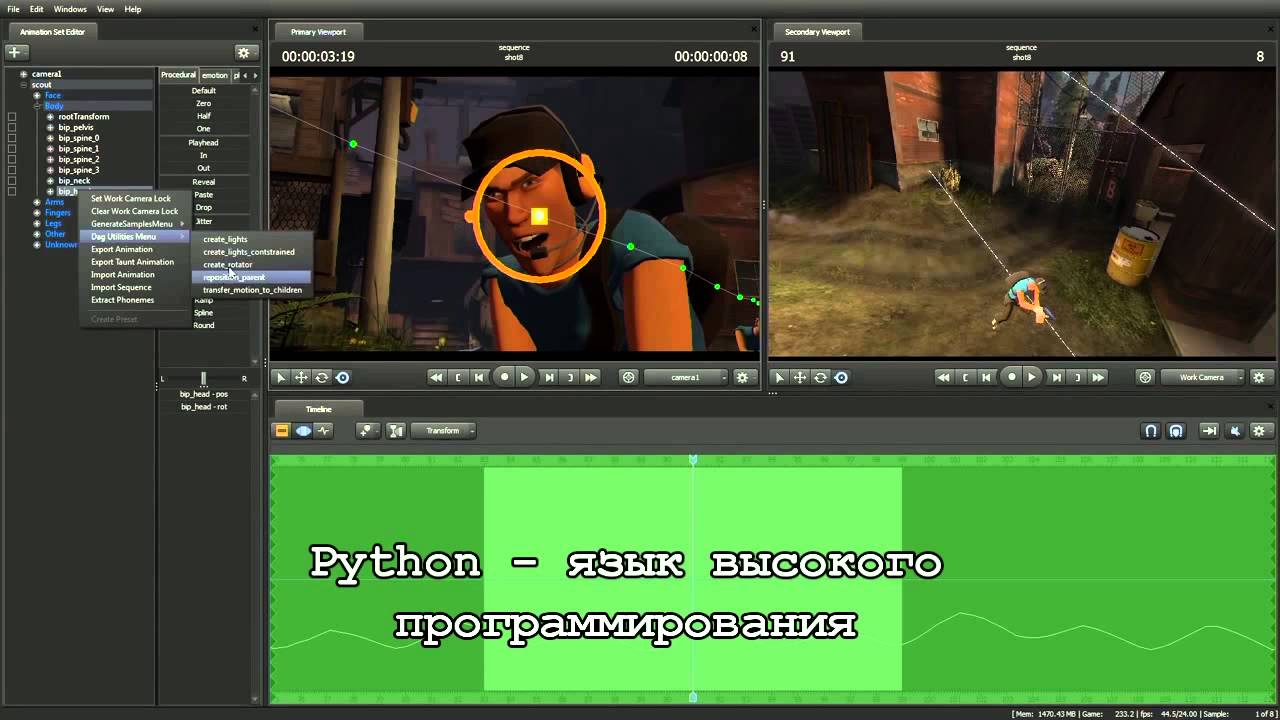Toggle the second magnet snap icon in Timeline
The image size is (1280, 720).
pos(1176,431)
